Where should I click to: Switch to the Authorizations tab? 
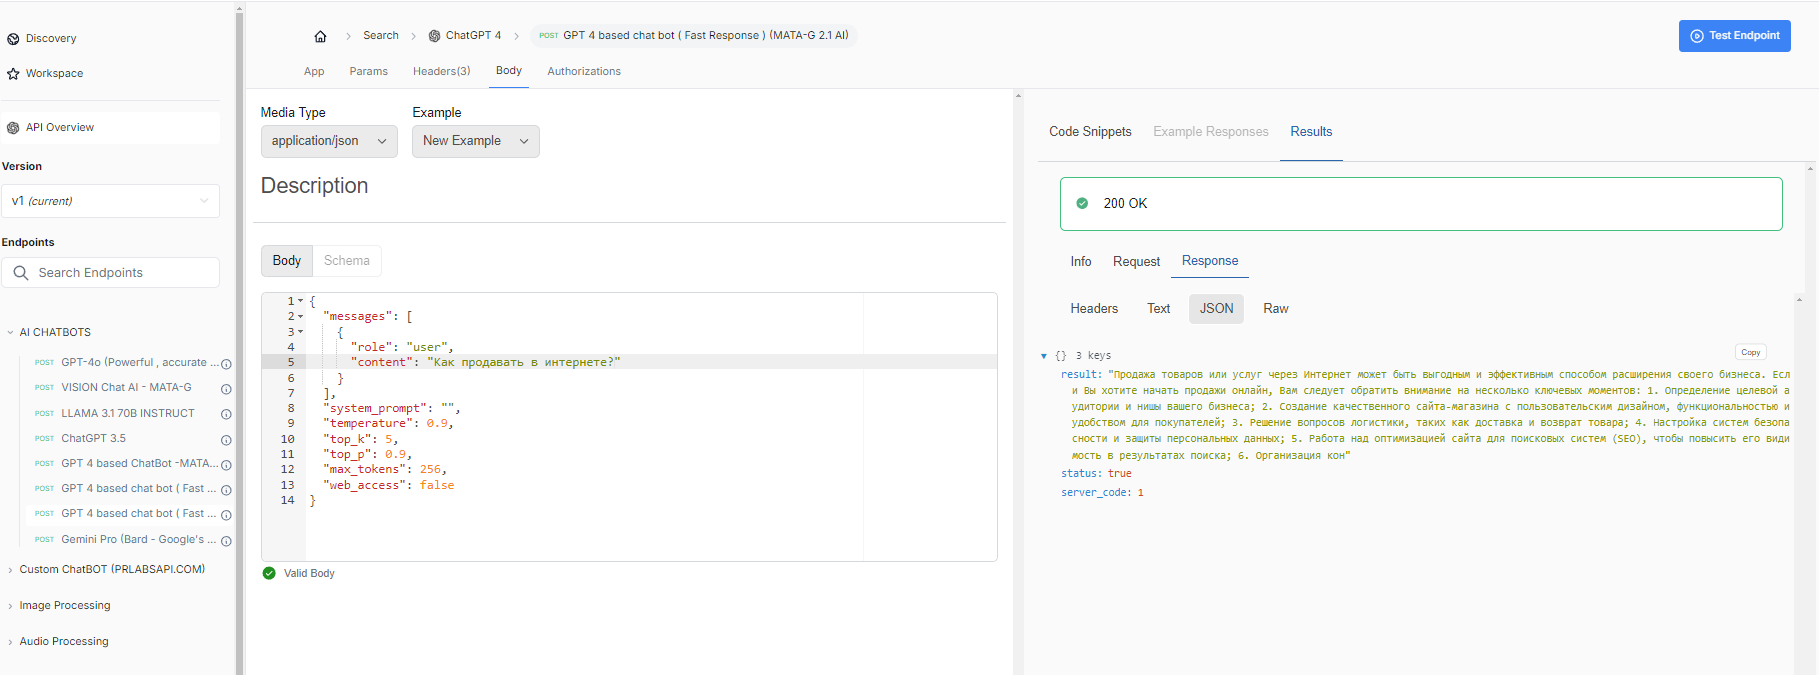tap(584, 72)
